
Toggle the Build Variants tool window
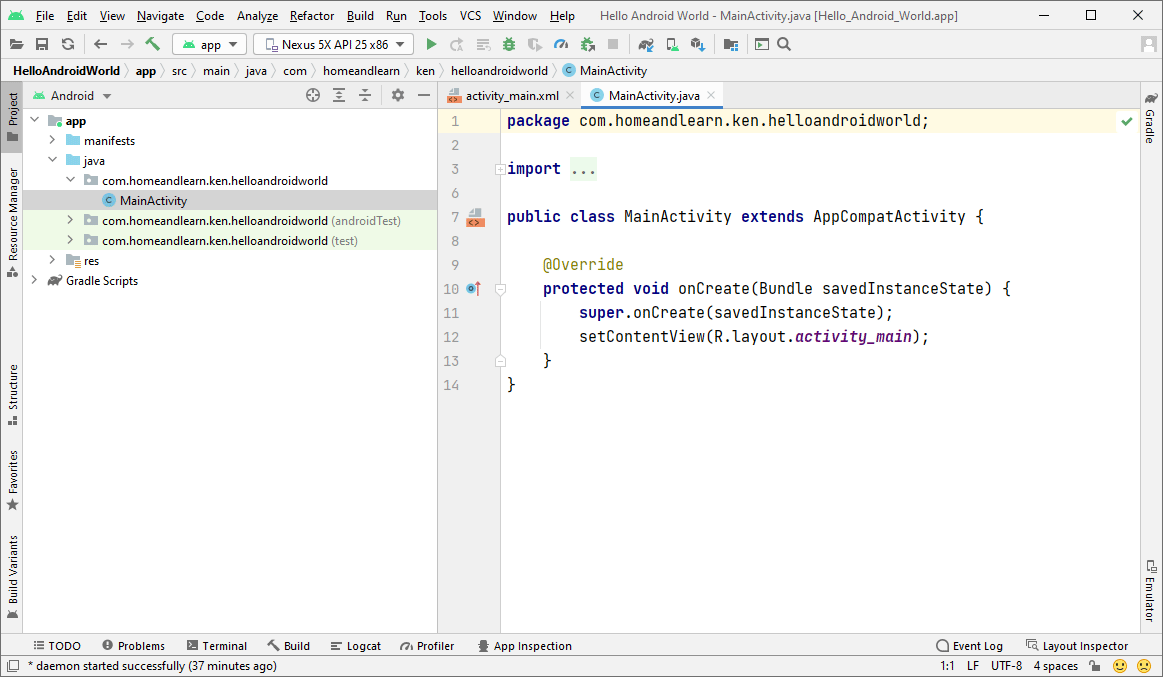[x=13, y=577]
